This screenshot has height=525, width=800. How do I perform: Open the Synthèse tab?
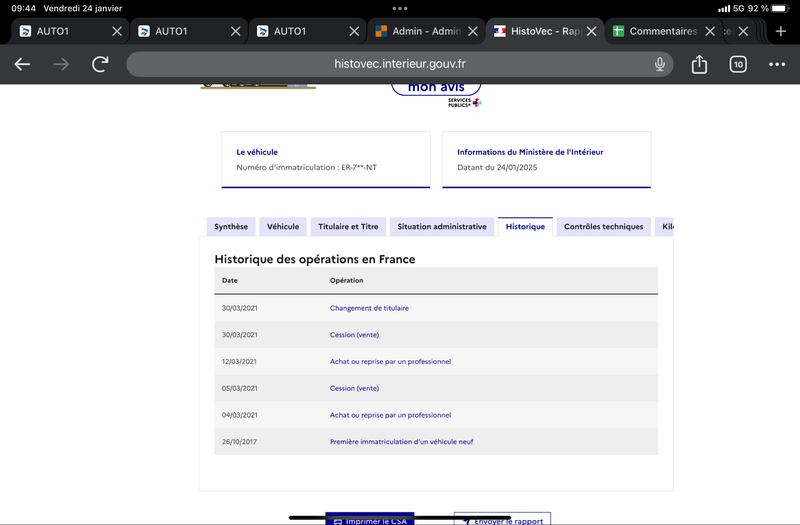pyautogui.click(x=231, y=227)
